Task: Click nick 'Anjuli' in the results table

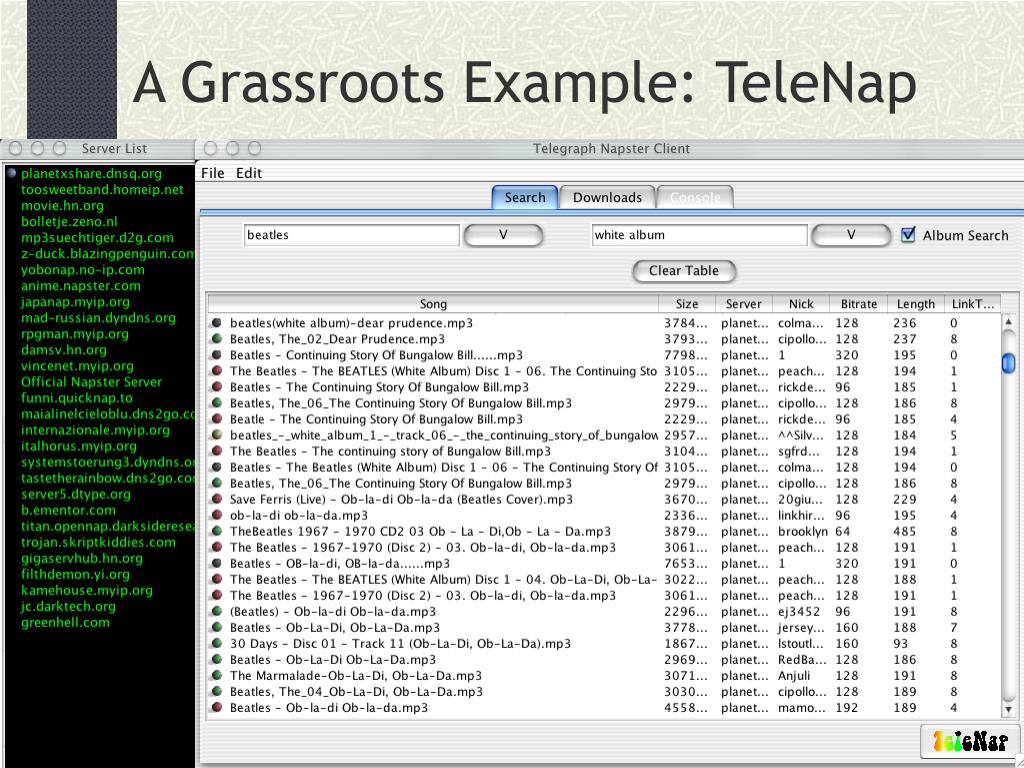Action: pos(793,675)
